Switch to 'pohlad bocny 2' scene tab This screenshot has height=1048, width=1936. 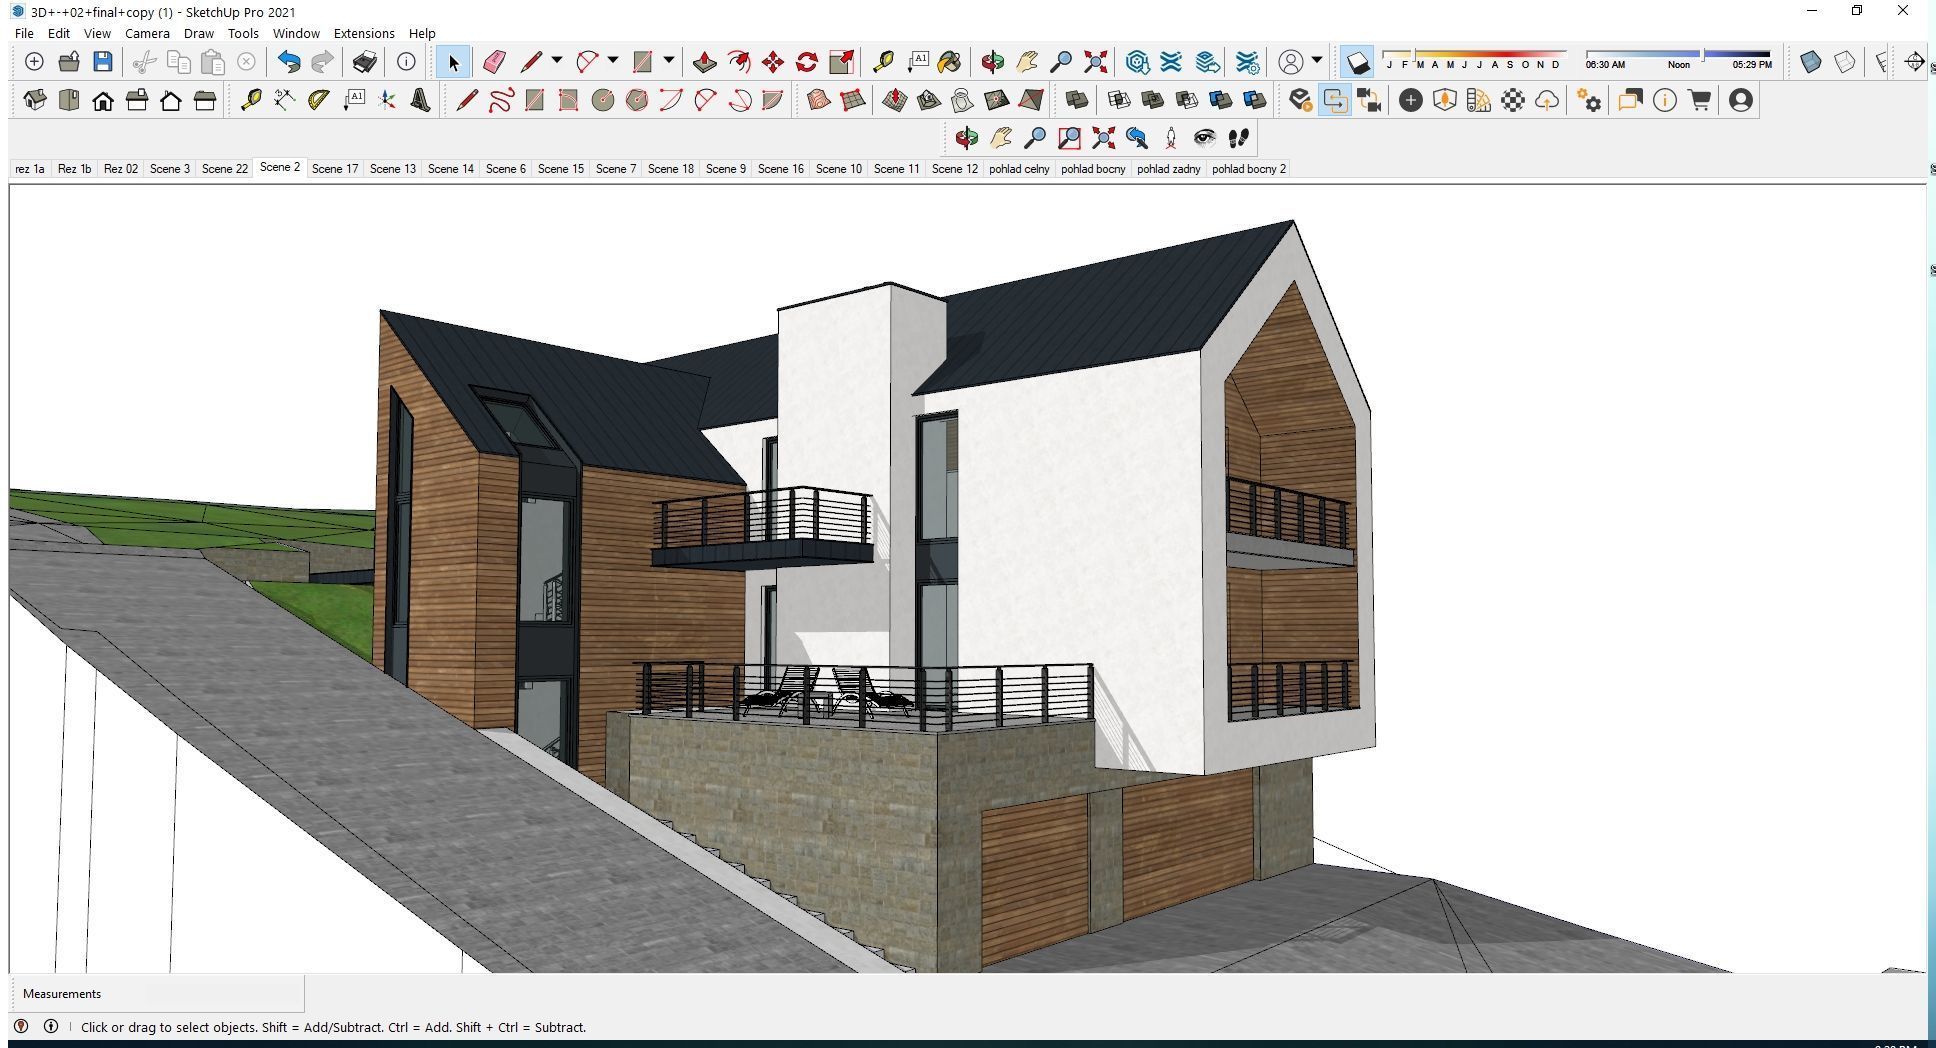click(1249, 169)
